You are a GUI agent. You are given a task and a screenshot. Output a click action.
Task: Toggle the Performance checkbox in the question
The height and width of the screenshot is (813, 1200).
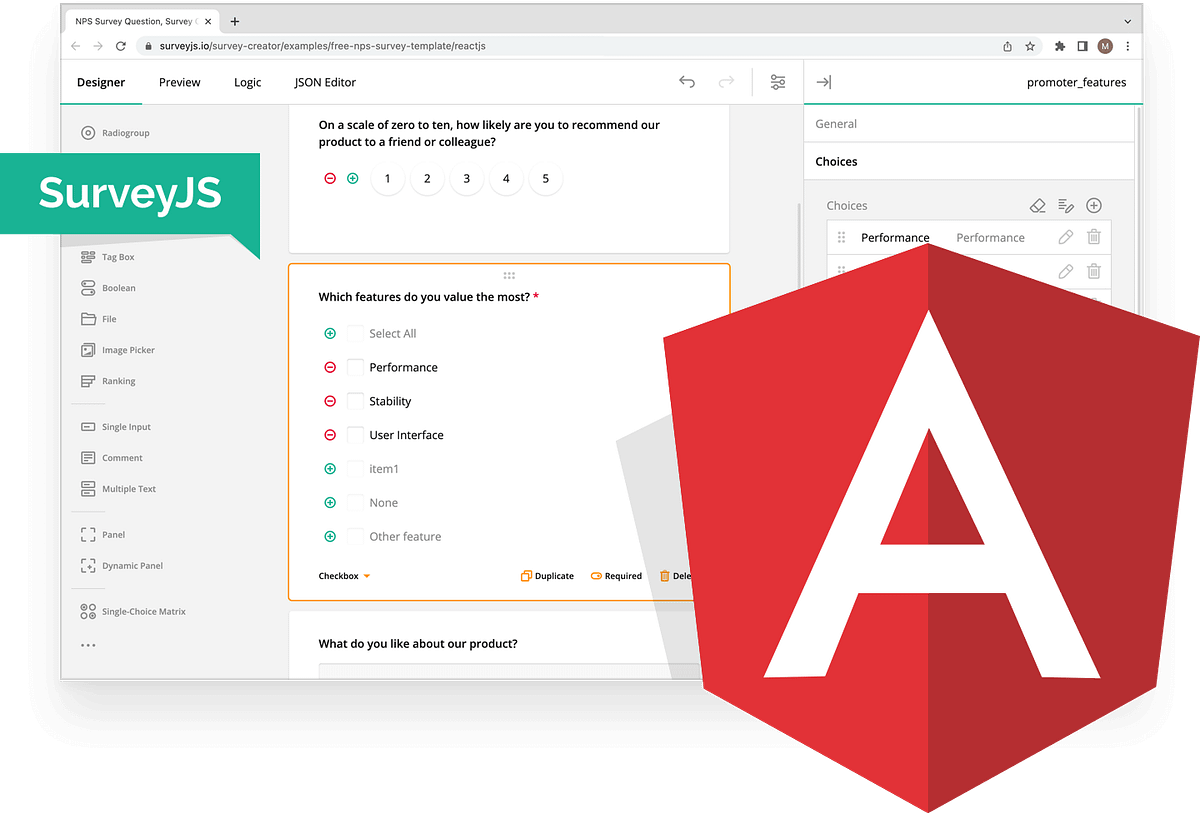pos(355,367)
